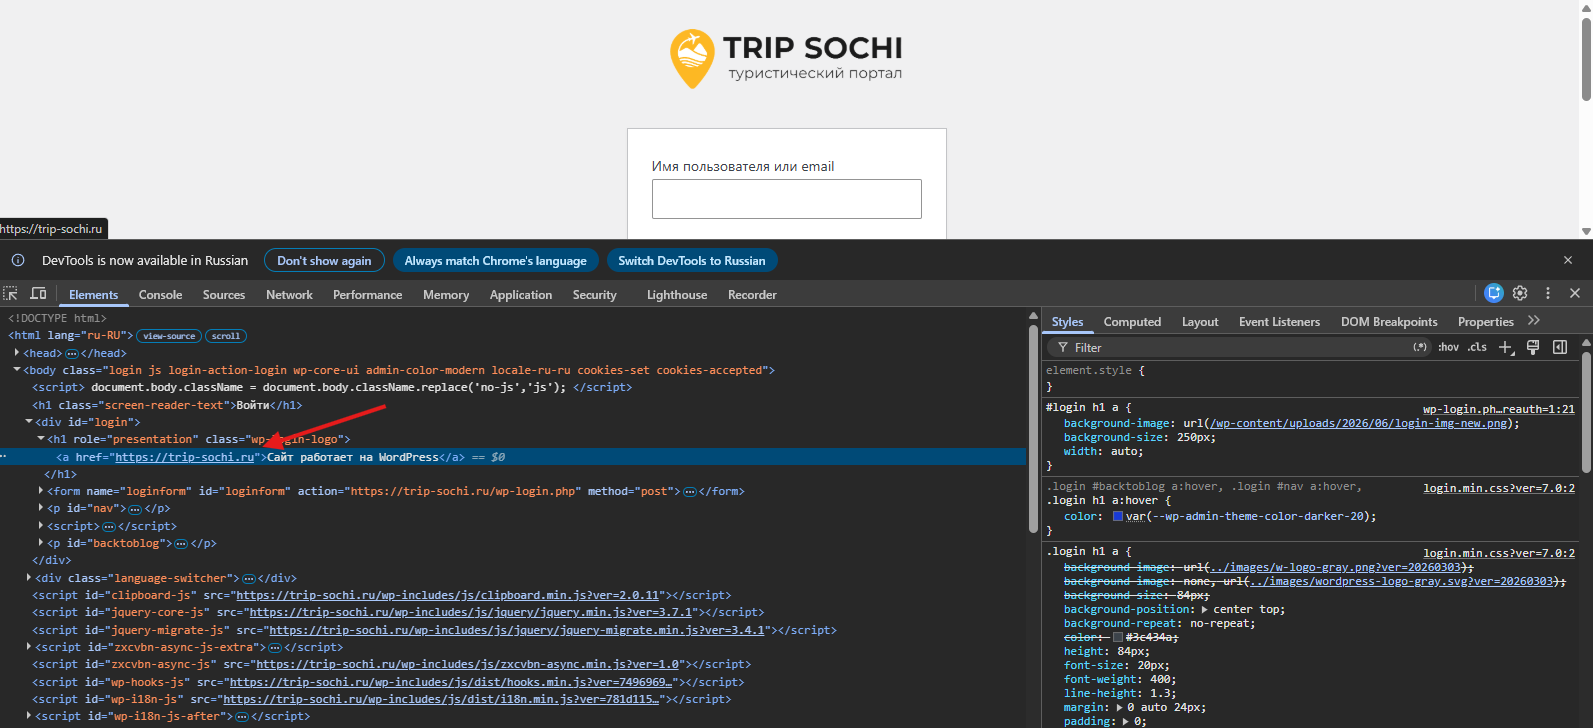Open the Security tab
The image size is (1593, 728).
(x=595, y=295)
